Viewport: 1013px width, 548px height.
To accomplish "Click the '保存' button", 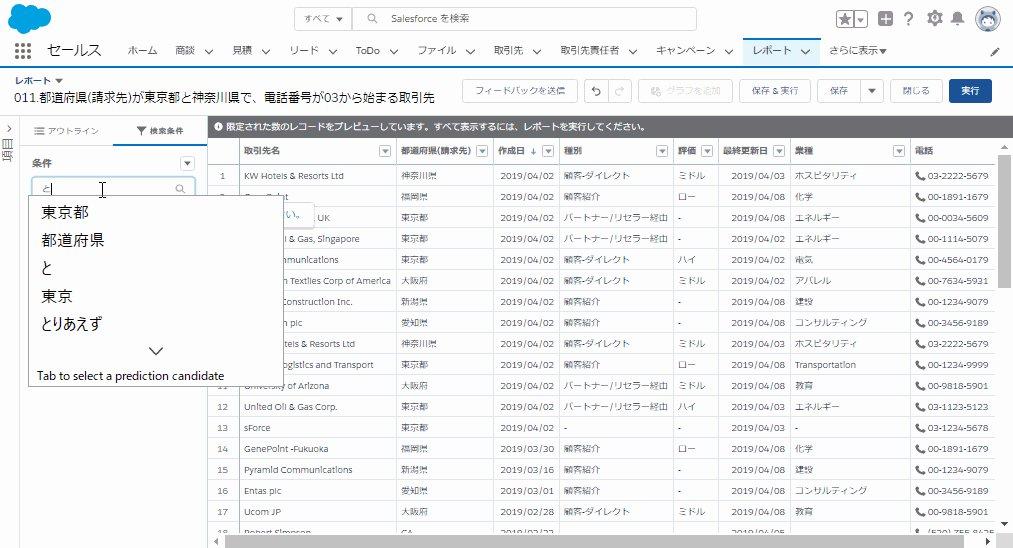I will (x=839, y=91).
